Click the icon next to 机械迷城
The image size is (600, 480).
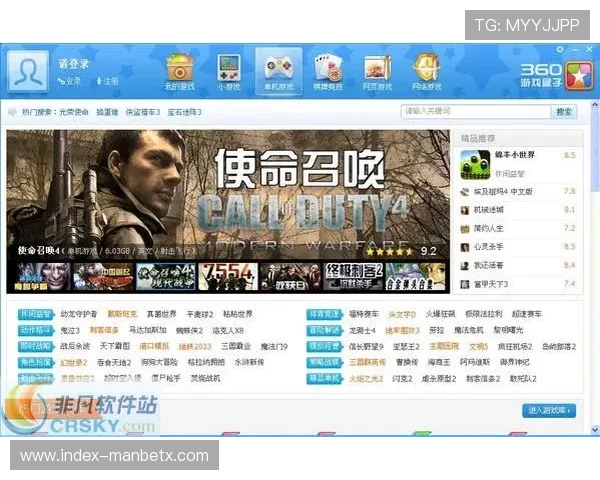click(465, 210)
